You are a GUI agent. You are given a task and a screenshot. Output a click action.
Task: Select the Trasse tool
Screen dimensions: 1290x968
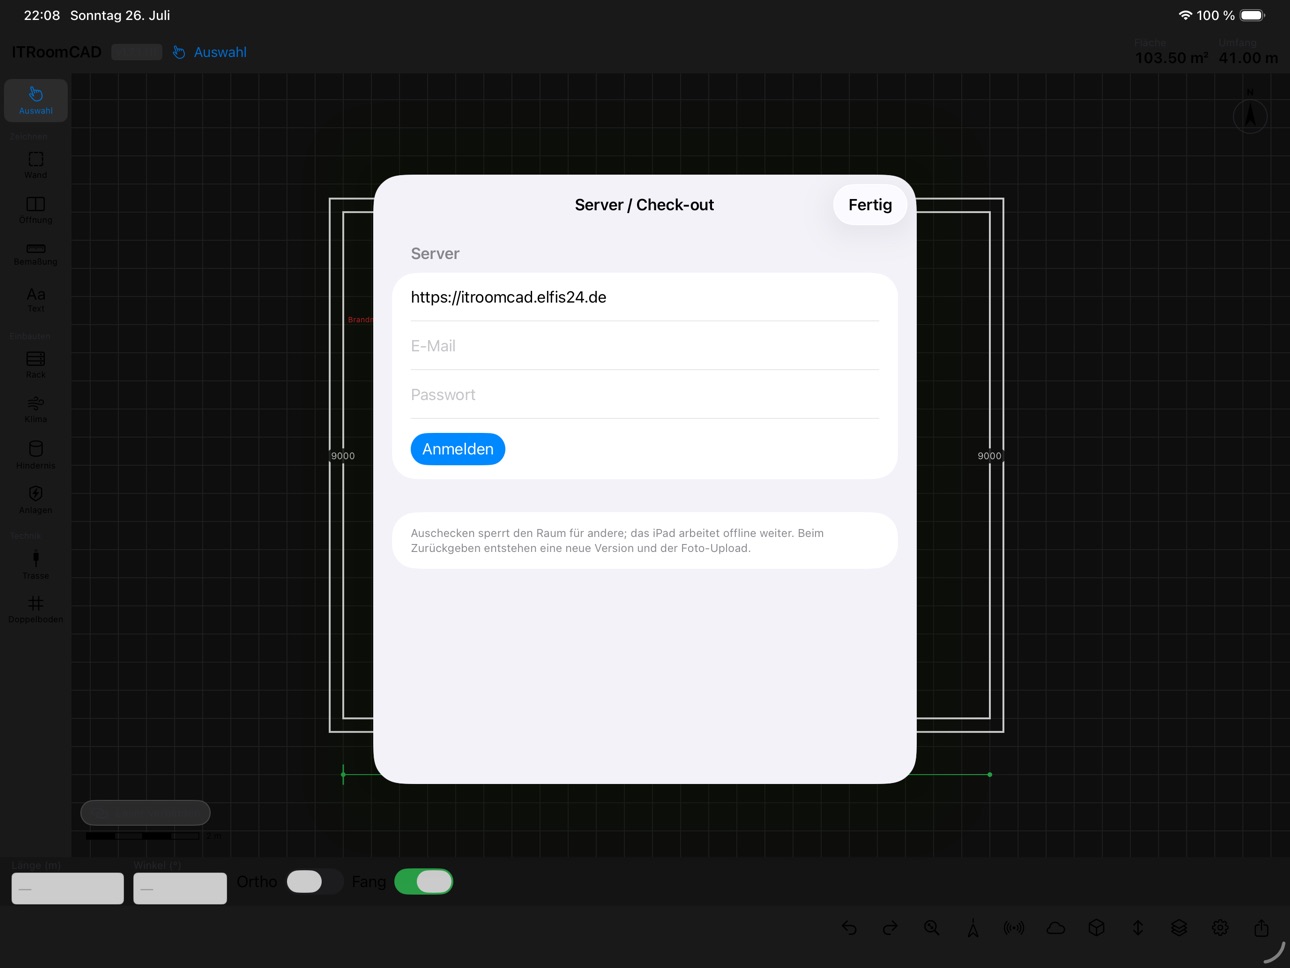point(36,564)
